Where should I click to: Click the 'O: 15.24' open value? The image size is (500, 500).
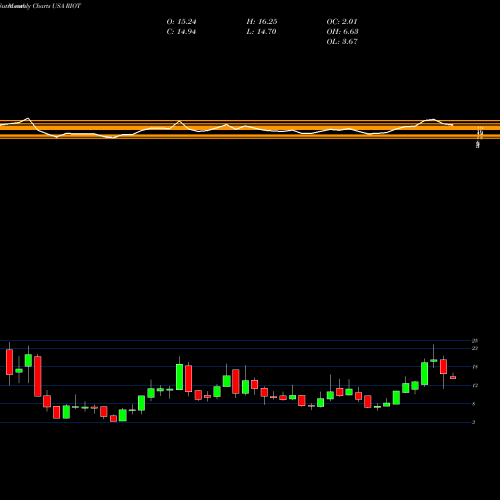(x=181, y=22)
